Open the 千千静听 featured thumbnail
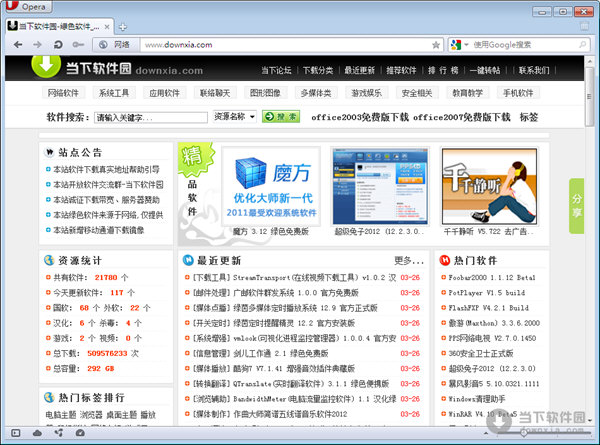This screenshot has width=600, height=445. coord(489,186)
